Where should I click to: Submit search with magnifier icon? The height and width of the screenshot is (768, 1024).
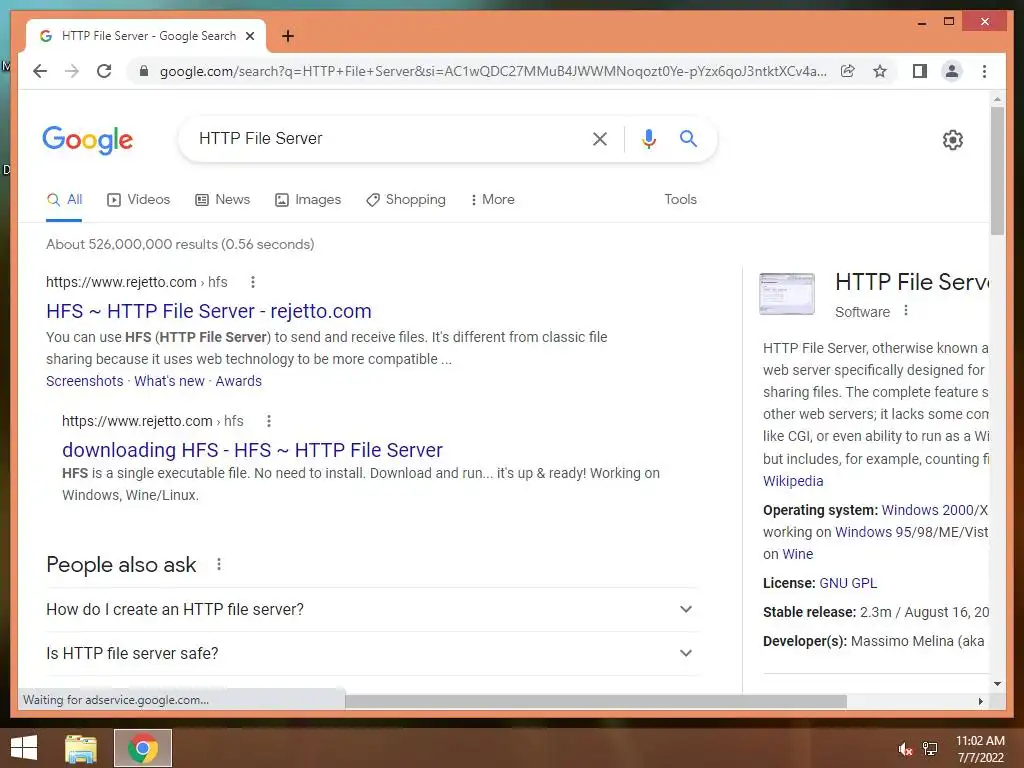click(688, 138)
